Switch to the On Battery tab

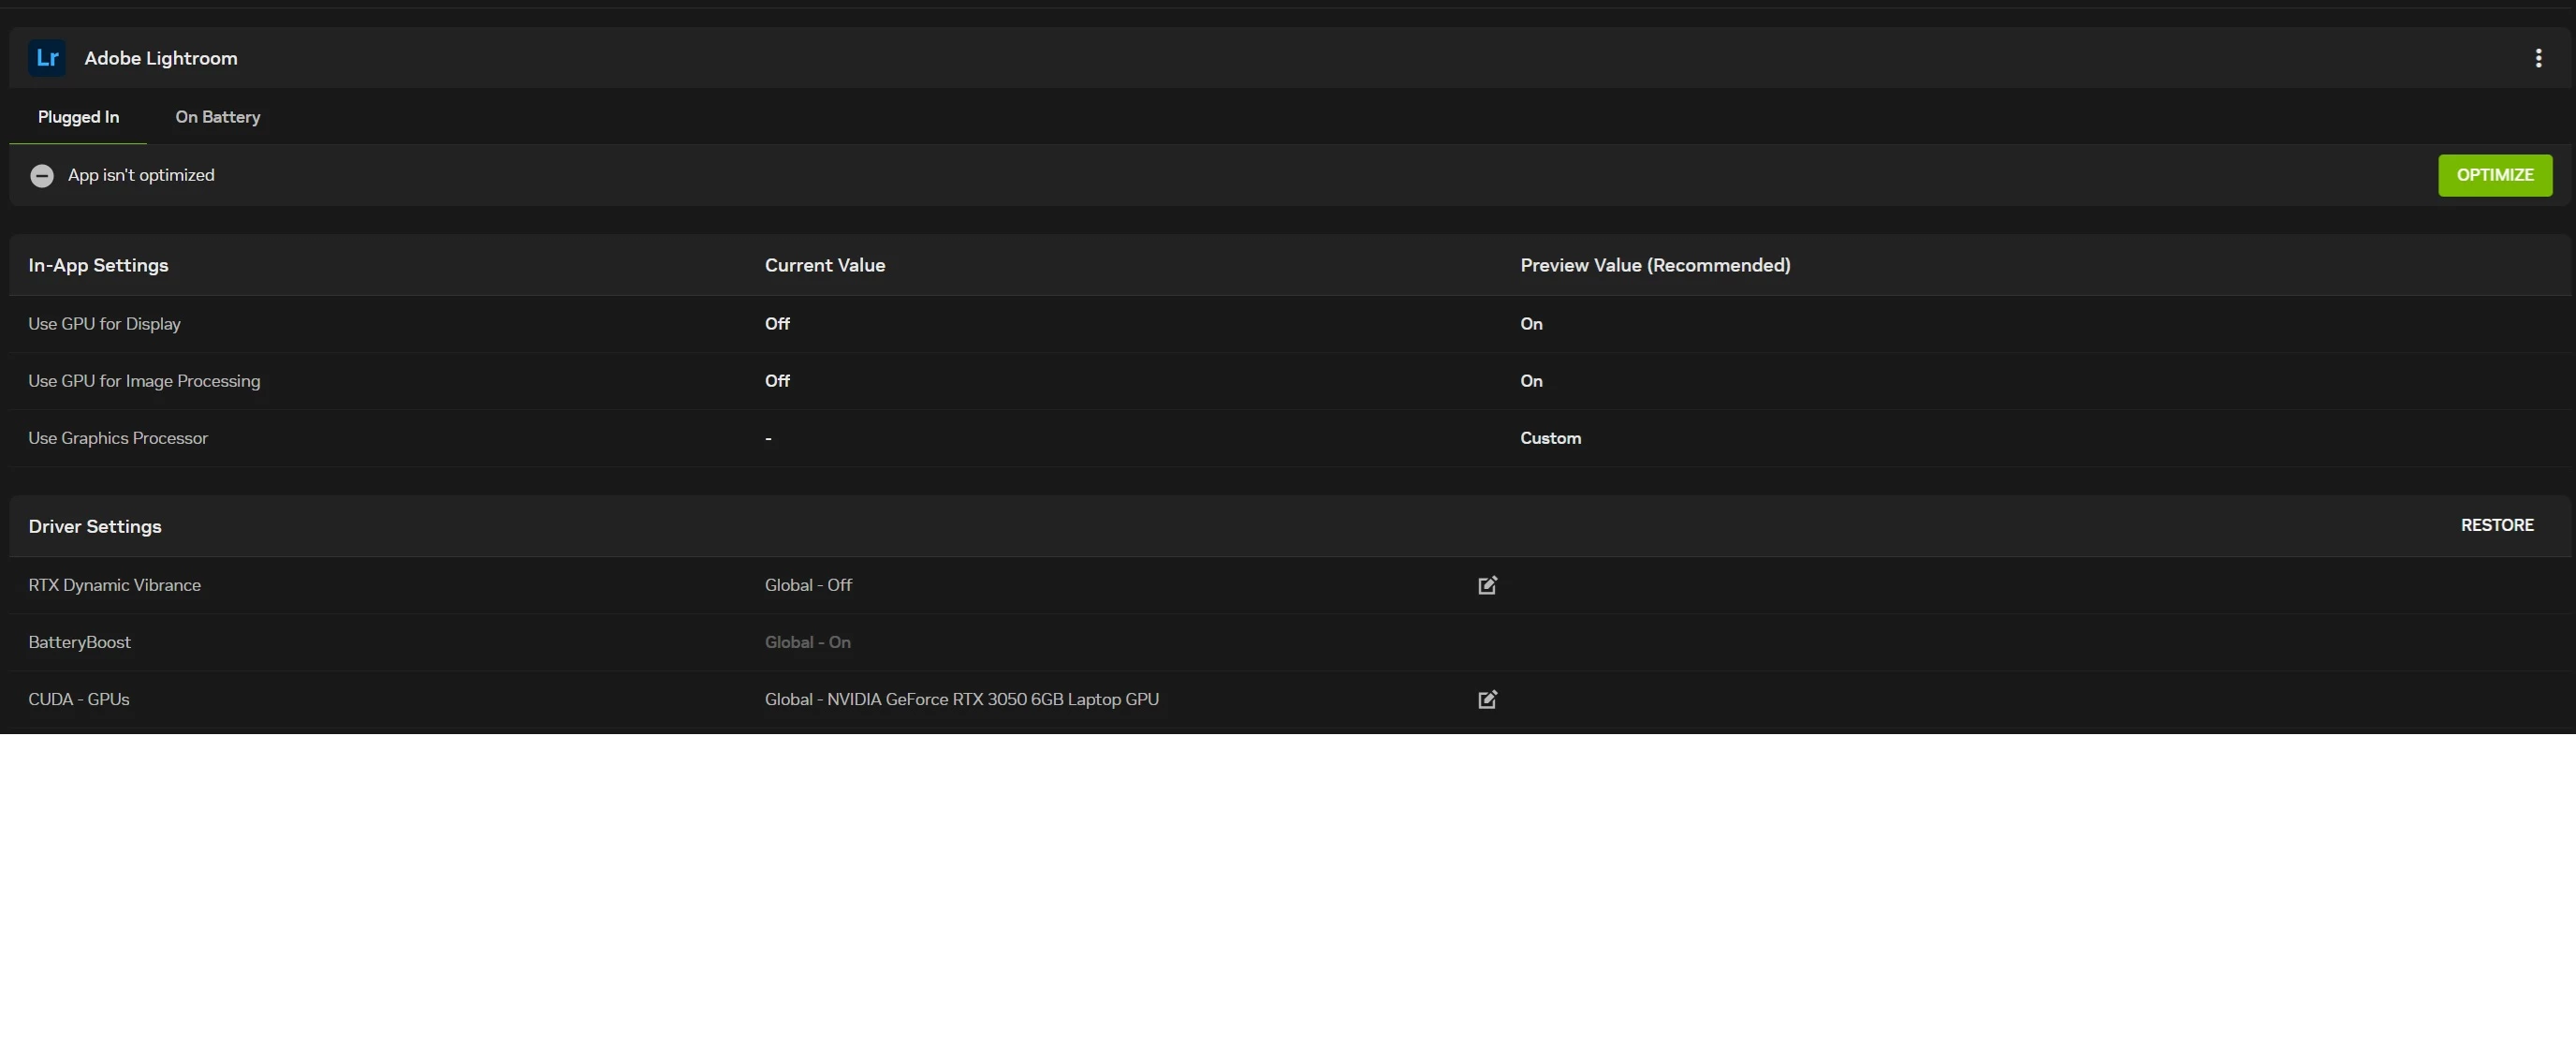(x=218, y=117)
